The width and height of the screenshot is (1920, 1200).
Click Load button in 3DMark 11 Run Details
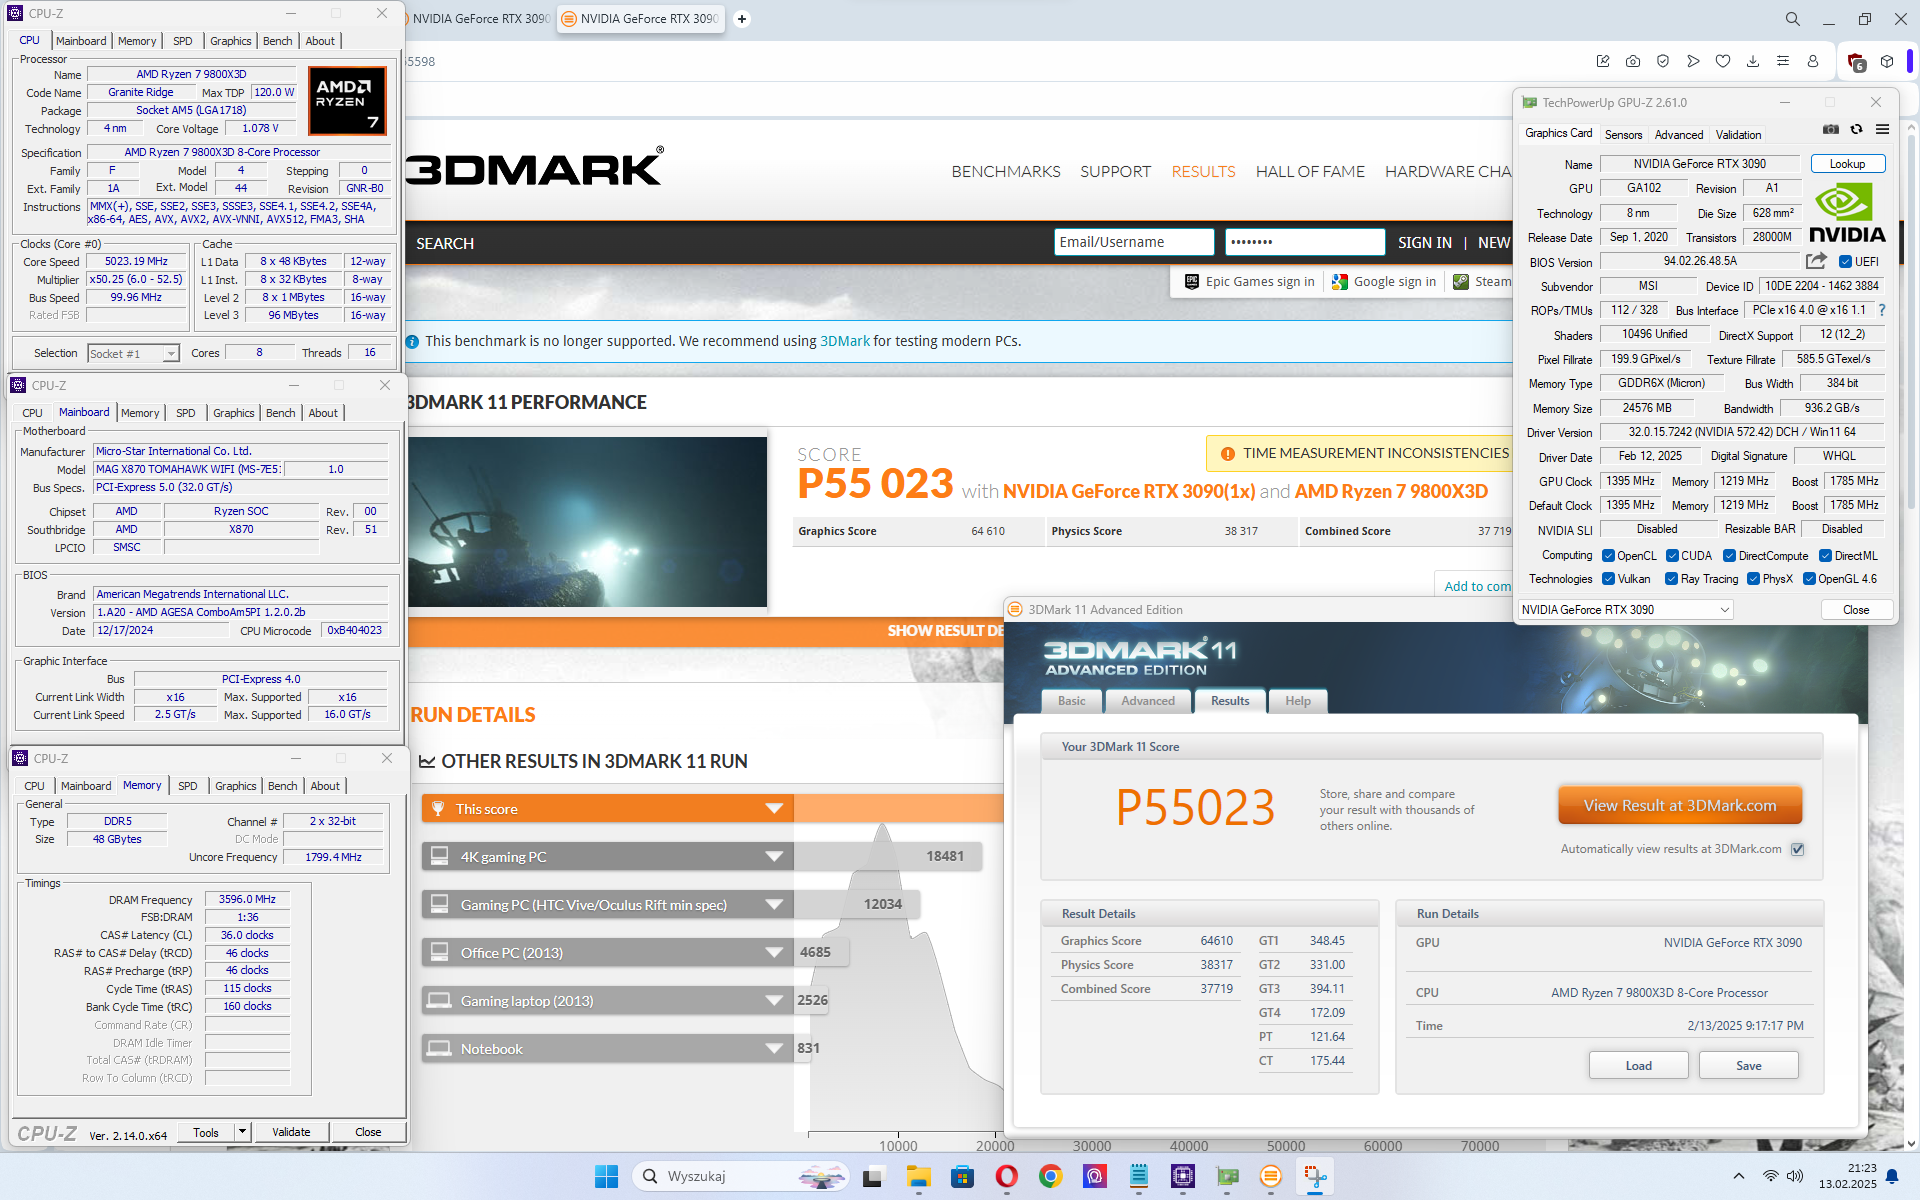(1639, 1066)
